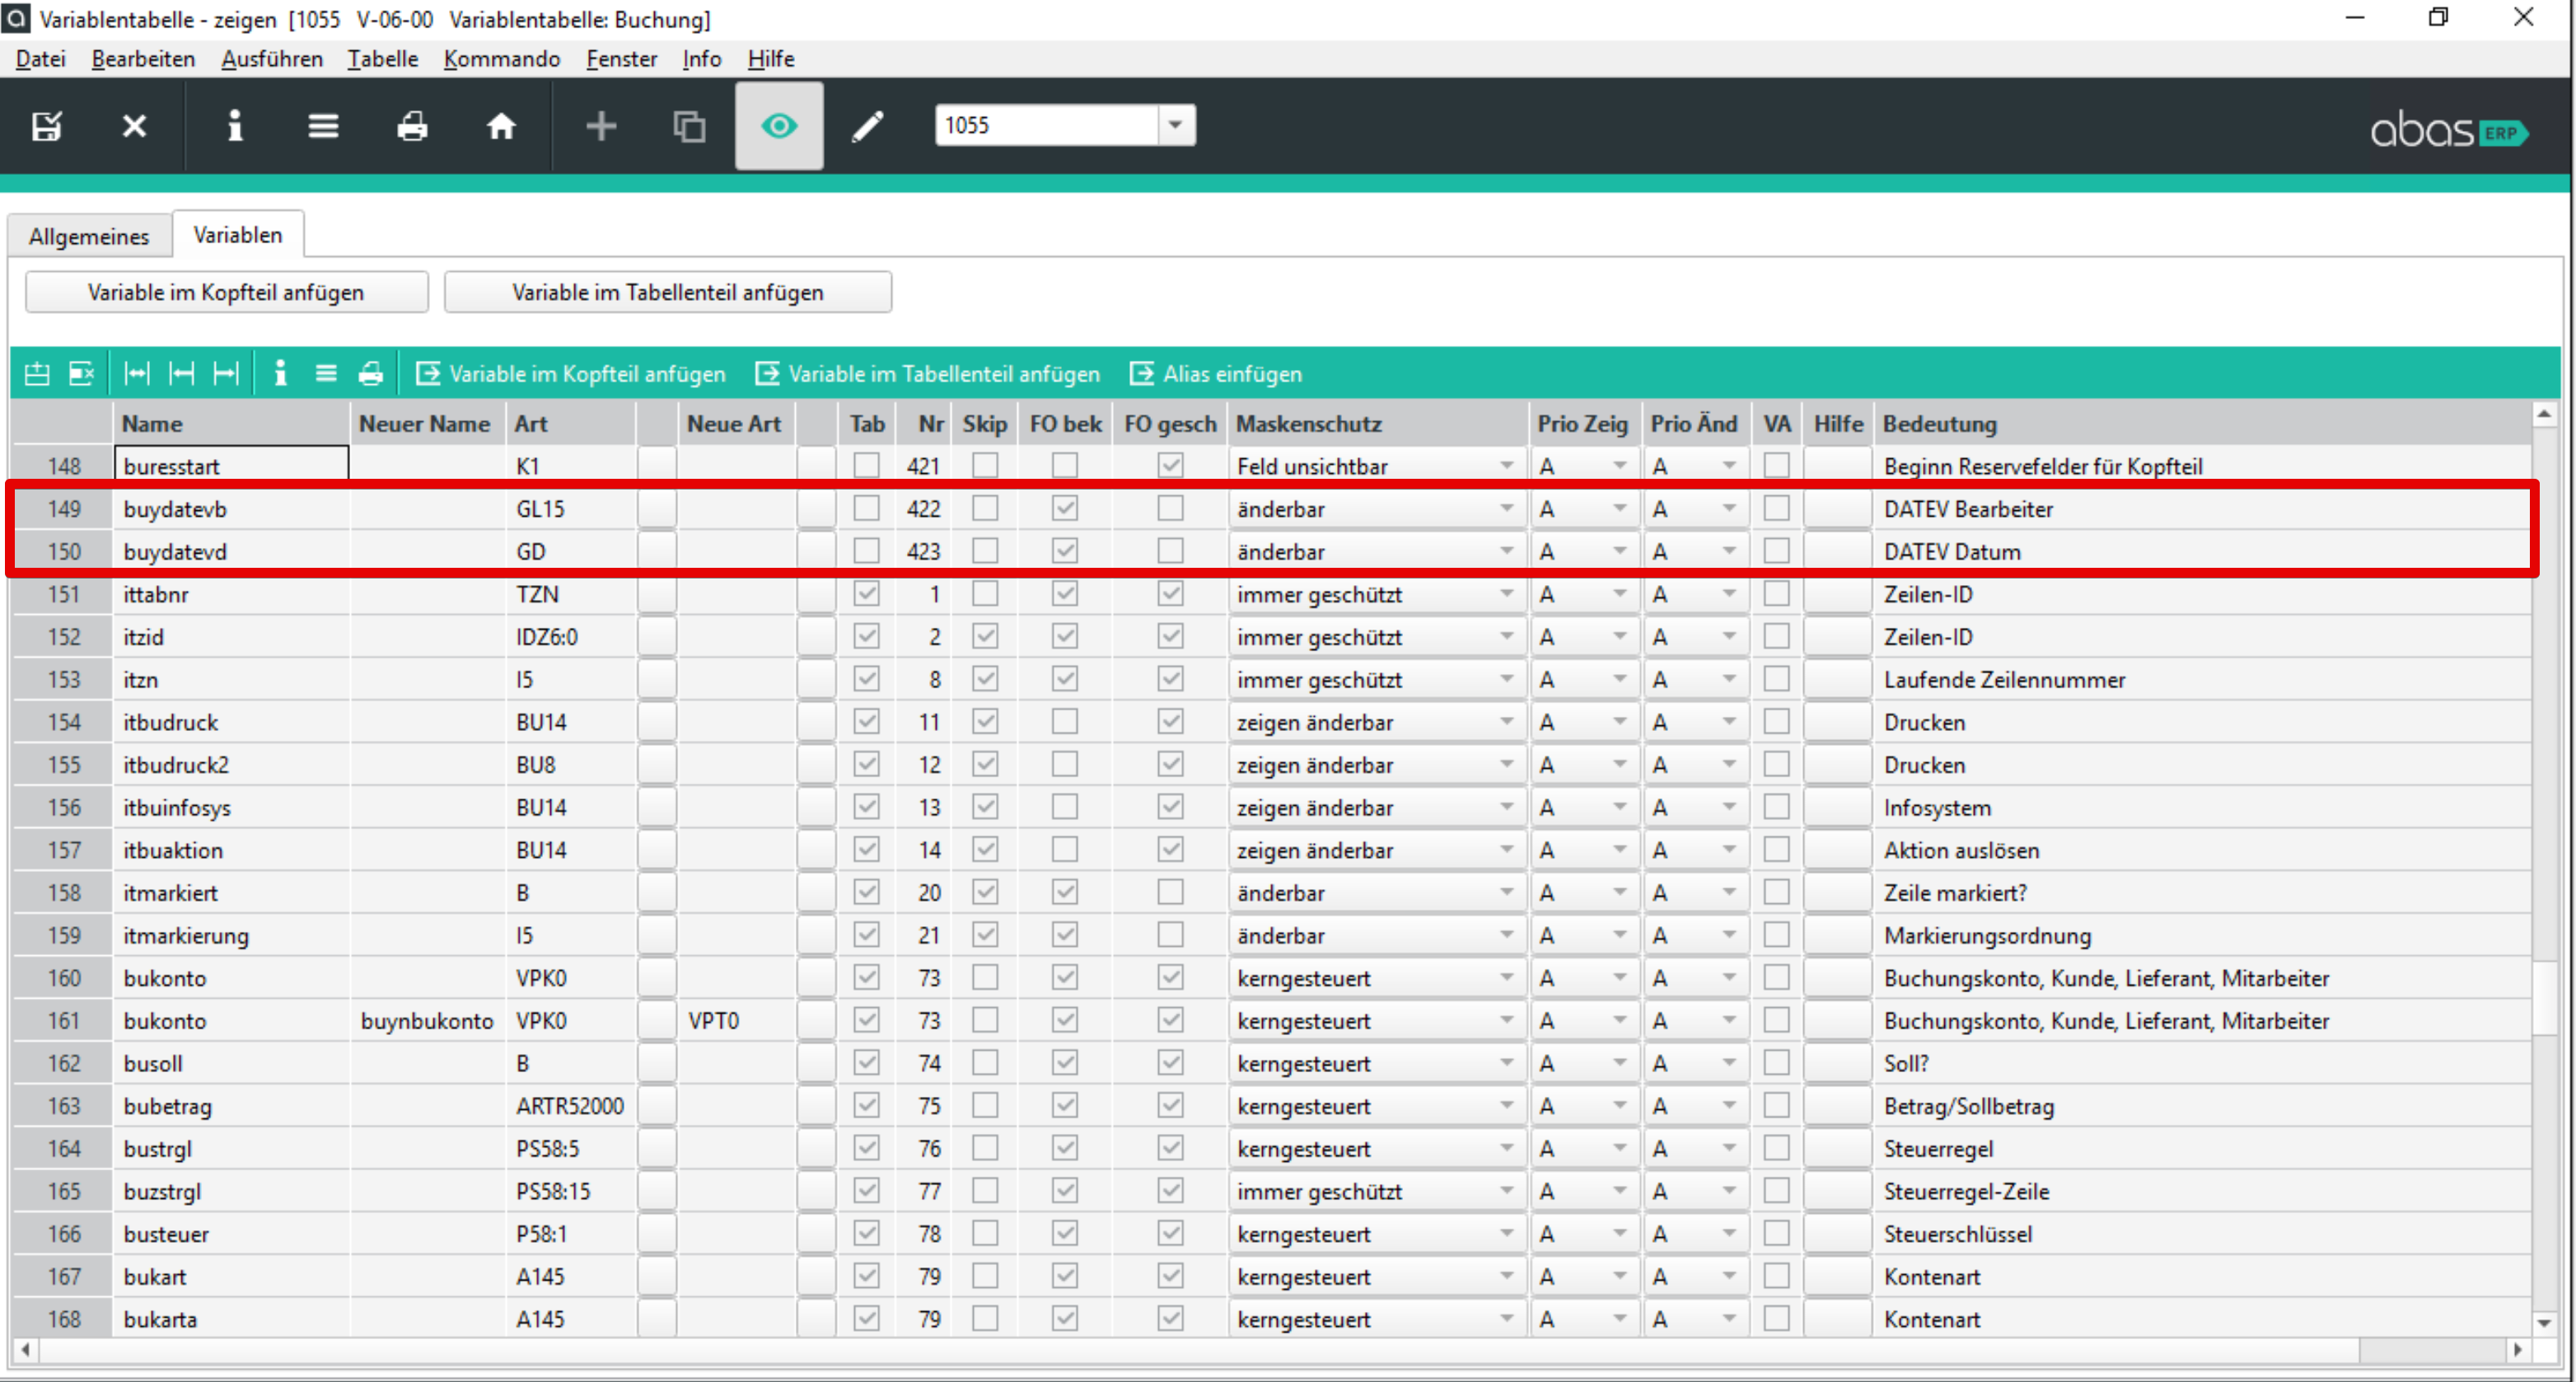Click the horizontal scrollbar at table bottom

click(1200, 1350)
